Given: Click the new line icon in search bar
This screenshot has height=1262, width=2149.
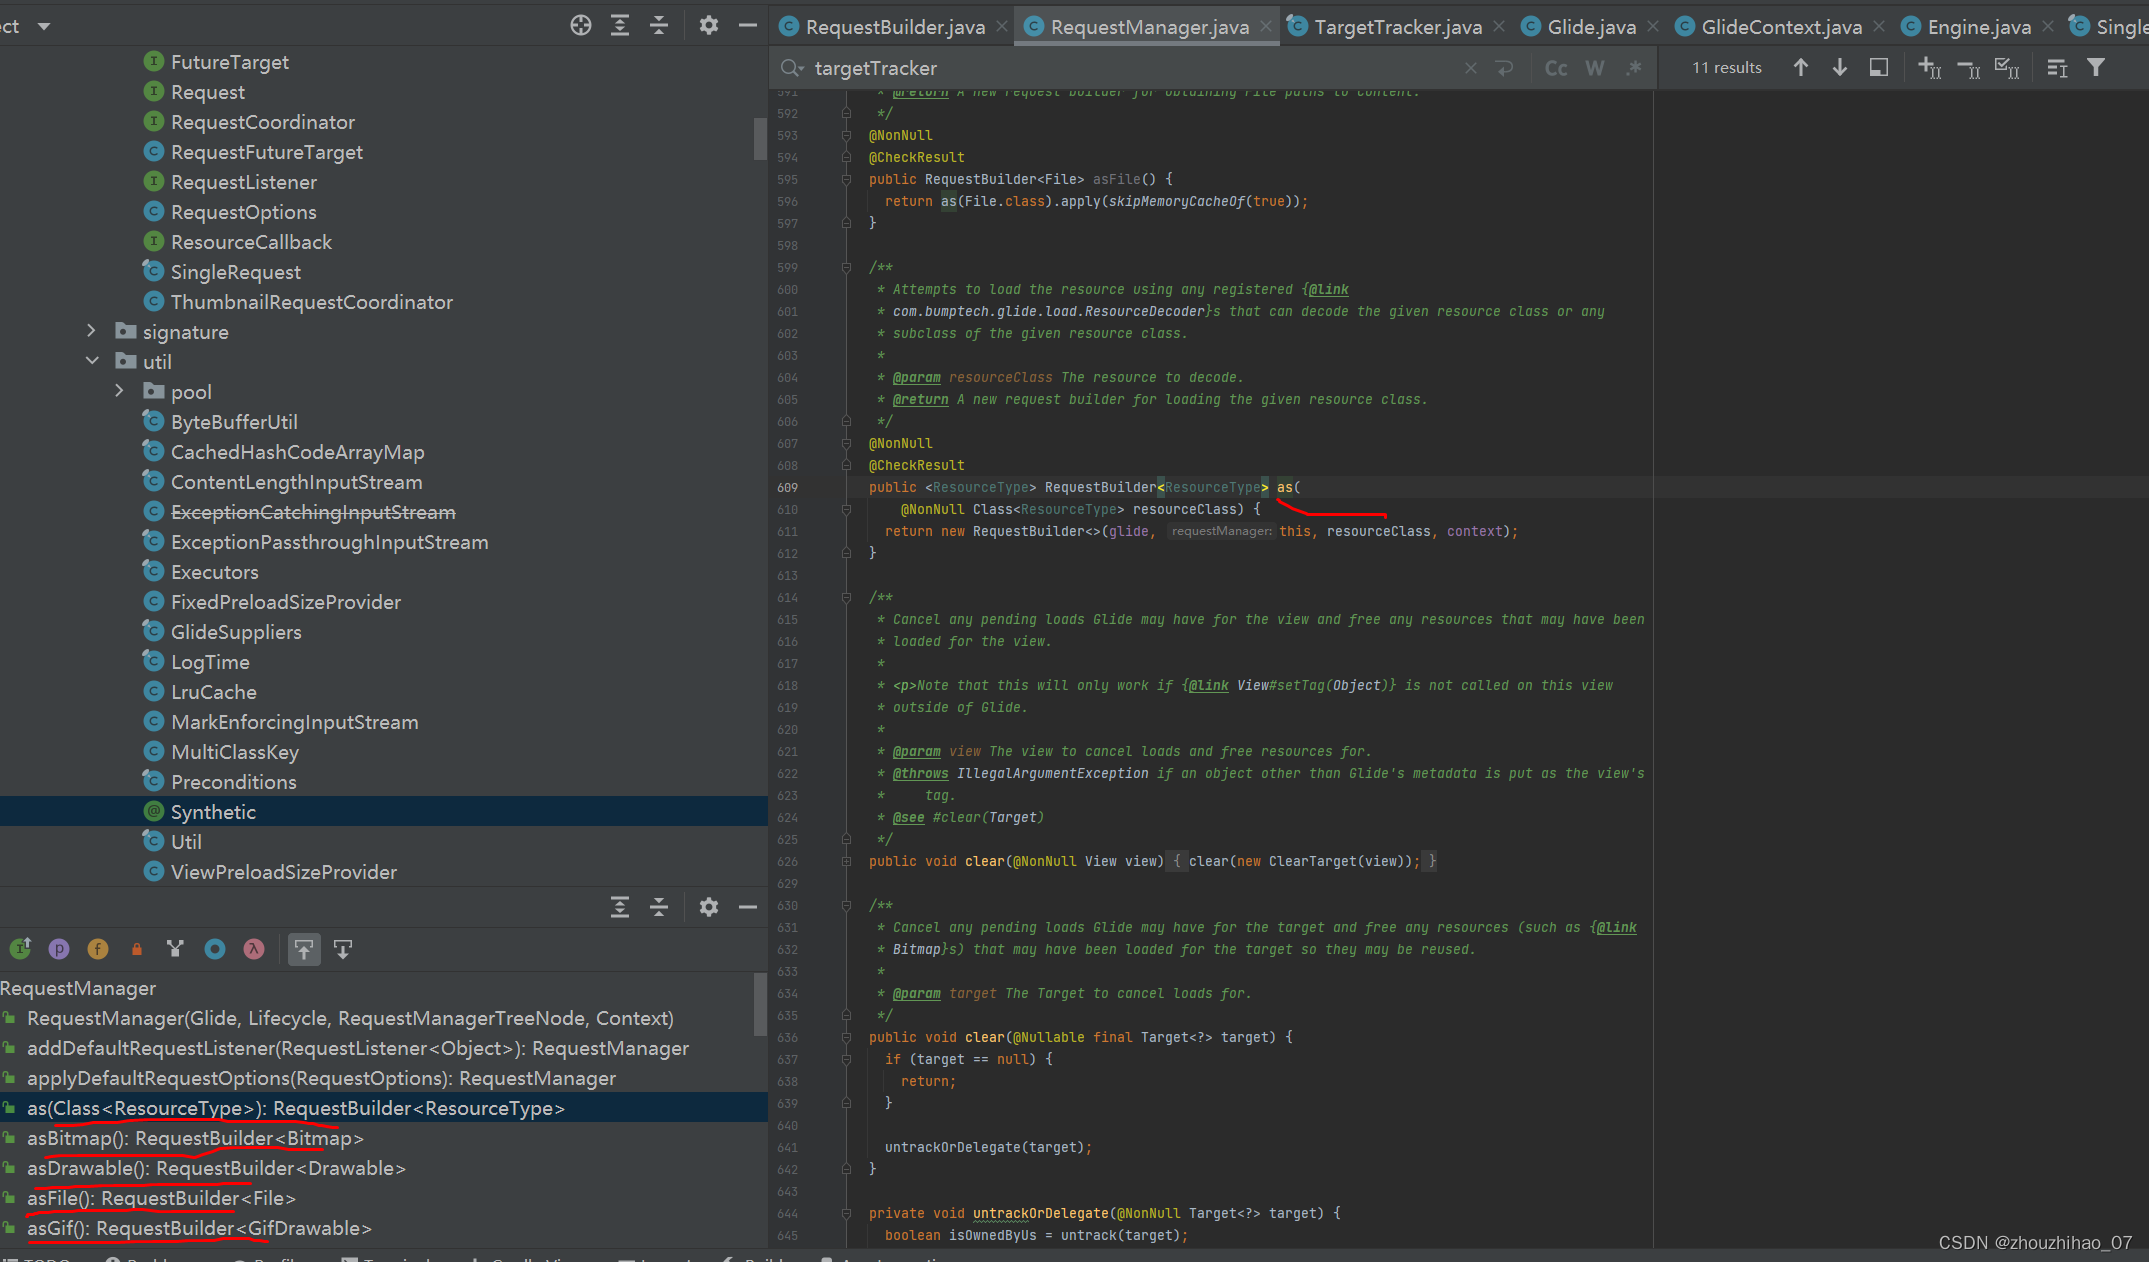Looking at the screenshot, I should tap(1505, 68).
